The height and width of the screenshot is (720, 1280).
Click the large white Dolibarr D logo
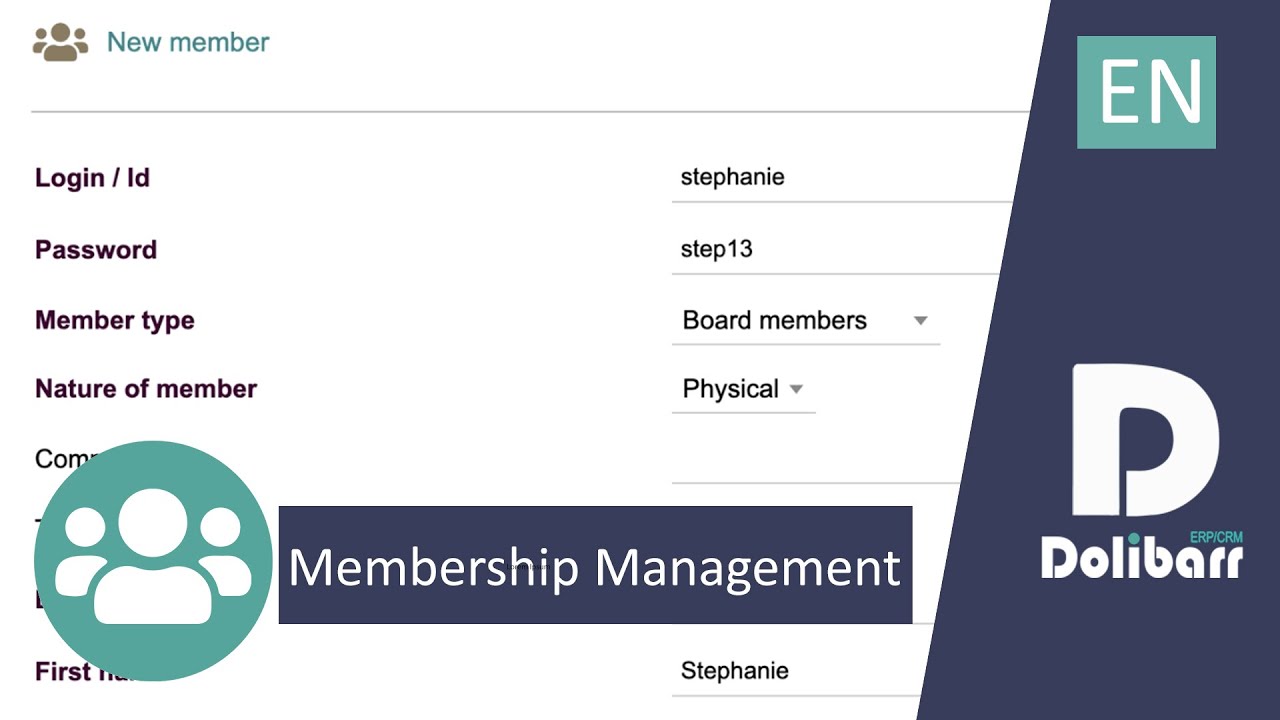point(1145,440)
